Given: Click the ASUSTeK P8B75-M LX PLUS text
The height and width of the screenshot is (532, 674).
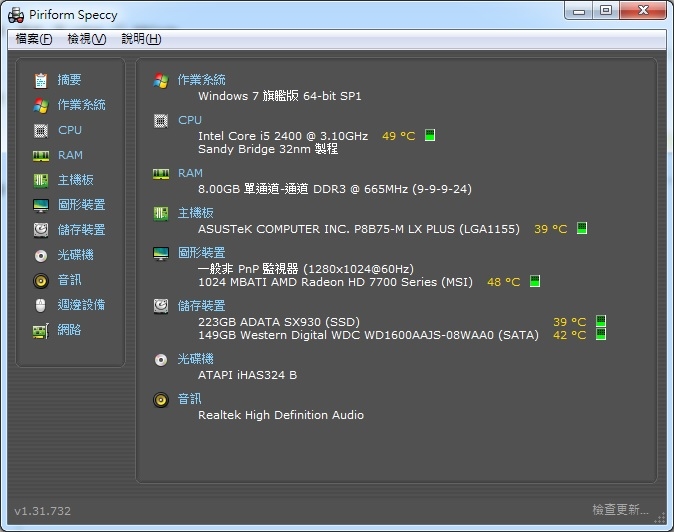Looking at the screenshot, I should 359,229.
